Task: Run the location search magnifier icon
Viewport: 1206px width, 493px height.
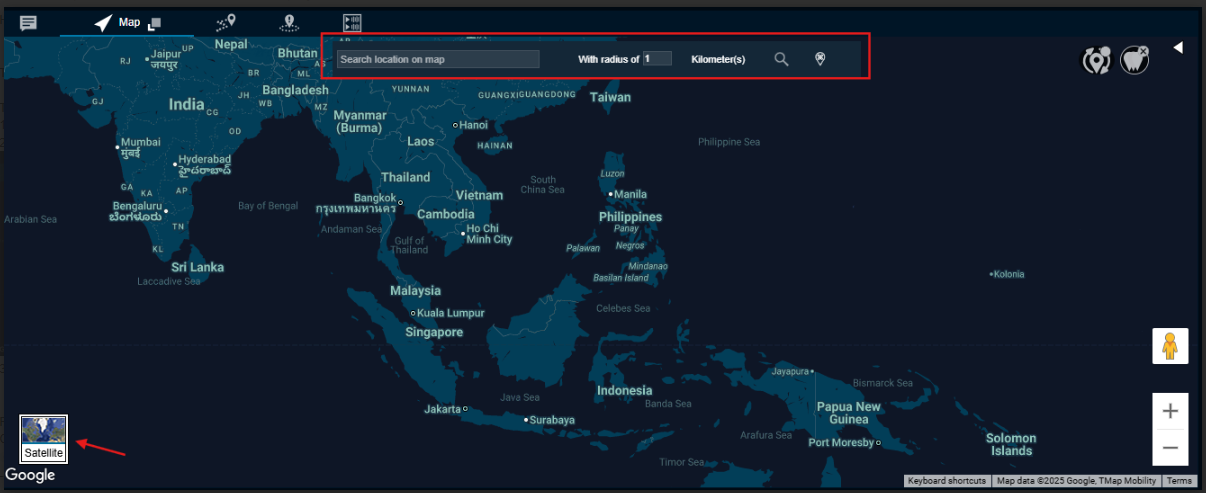Action: click(x=782, y=59)
